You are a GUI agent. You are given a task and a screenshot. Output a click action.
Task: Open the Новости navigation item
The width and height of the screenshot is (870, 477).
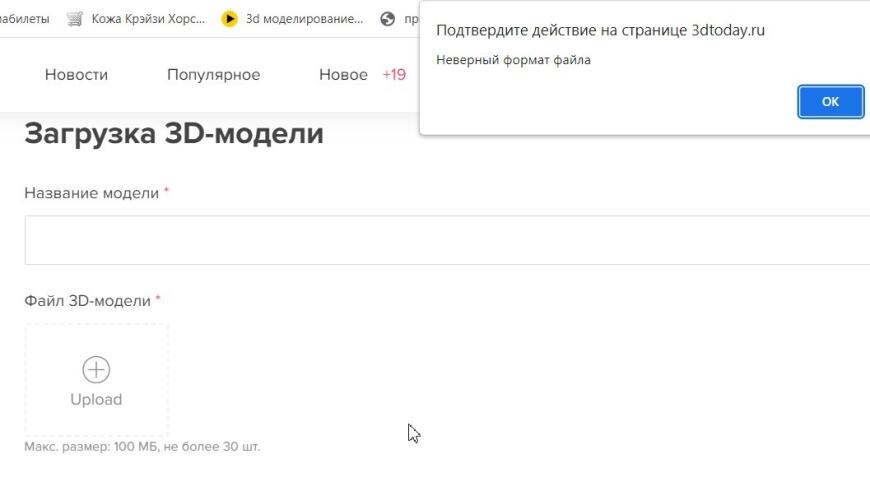click(x=76, y=75)
